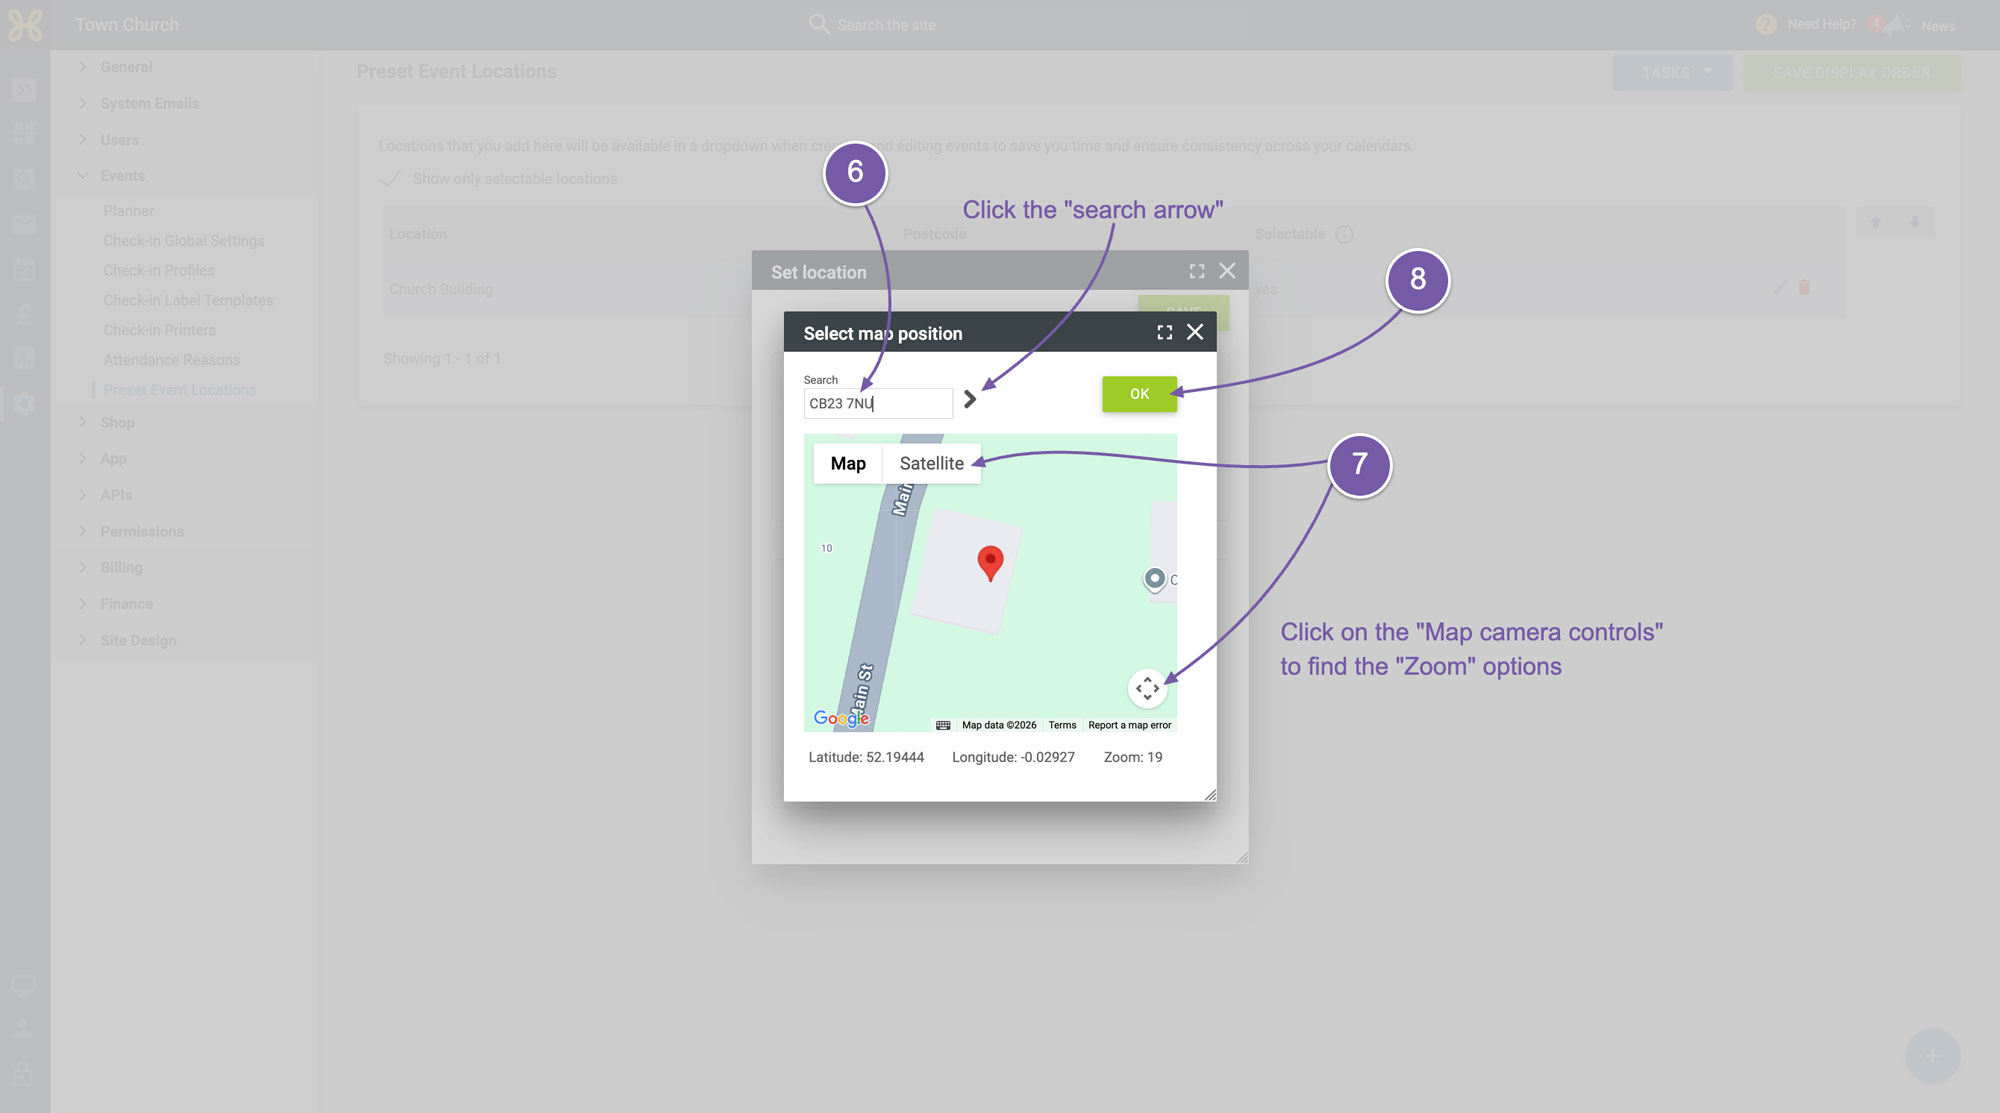Open keyboard shortcuts icon on map
2000x1113 pixels.
[x=943, y=725]
